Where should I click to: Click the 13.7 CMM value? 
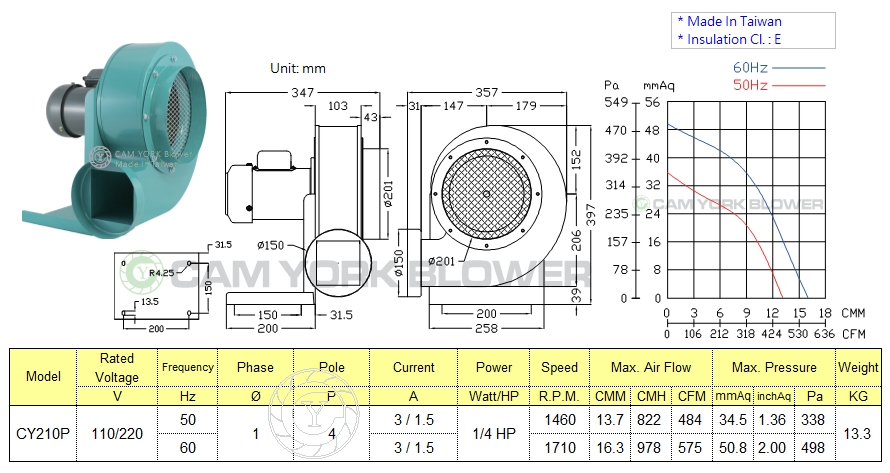point(610,420)
